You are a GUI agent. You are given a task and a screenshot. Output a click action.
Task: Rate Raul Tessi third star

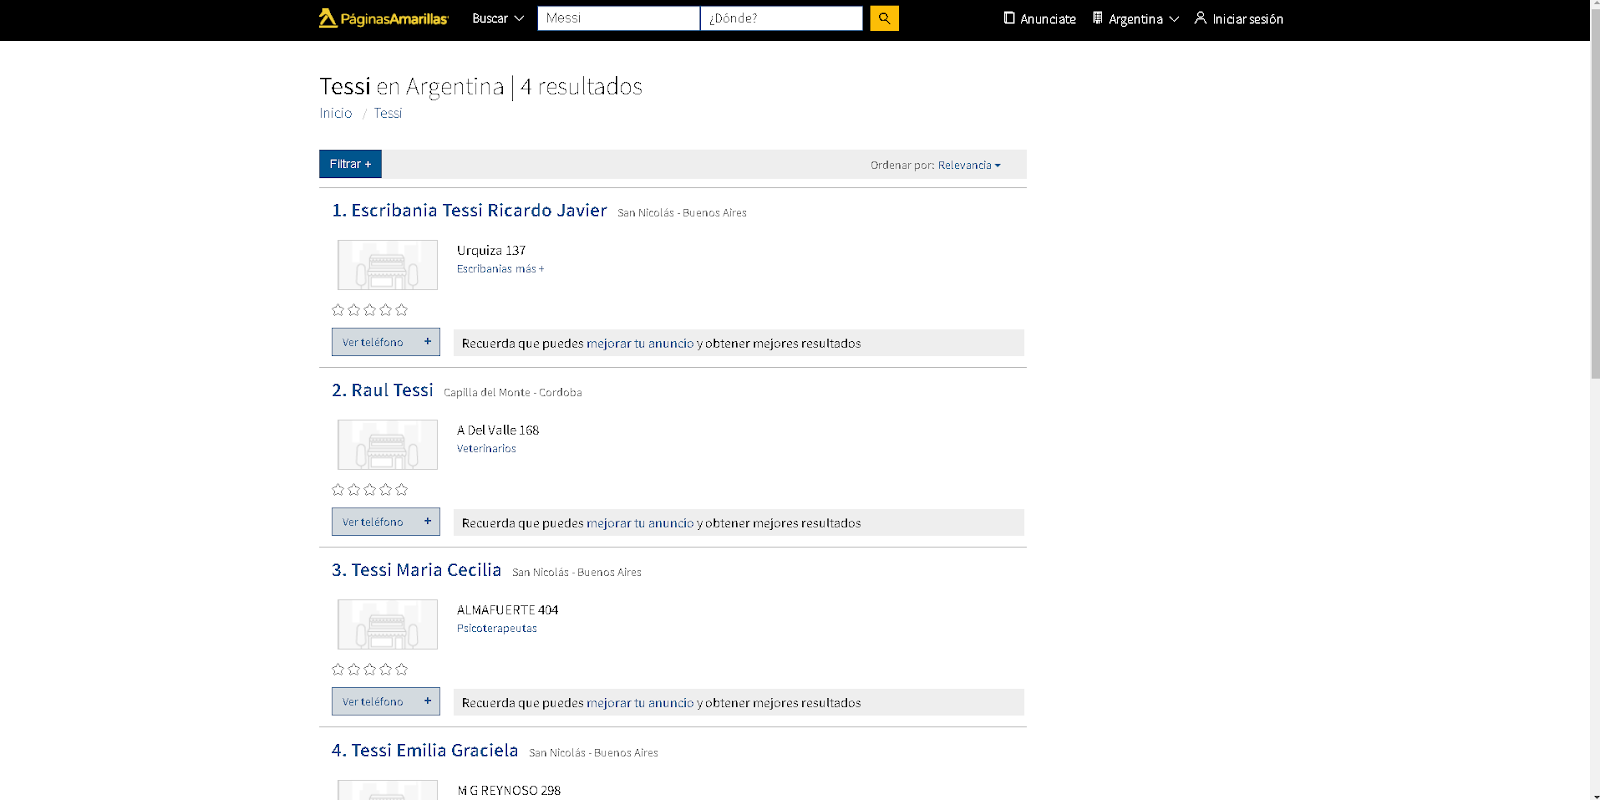click(370, 490)
